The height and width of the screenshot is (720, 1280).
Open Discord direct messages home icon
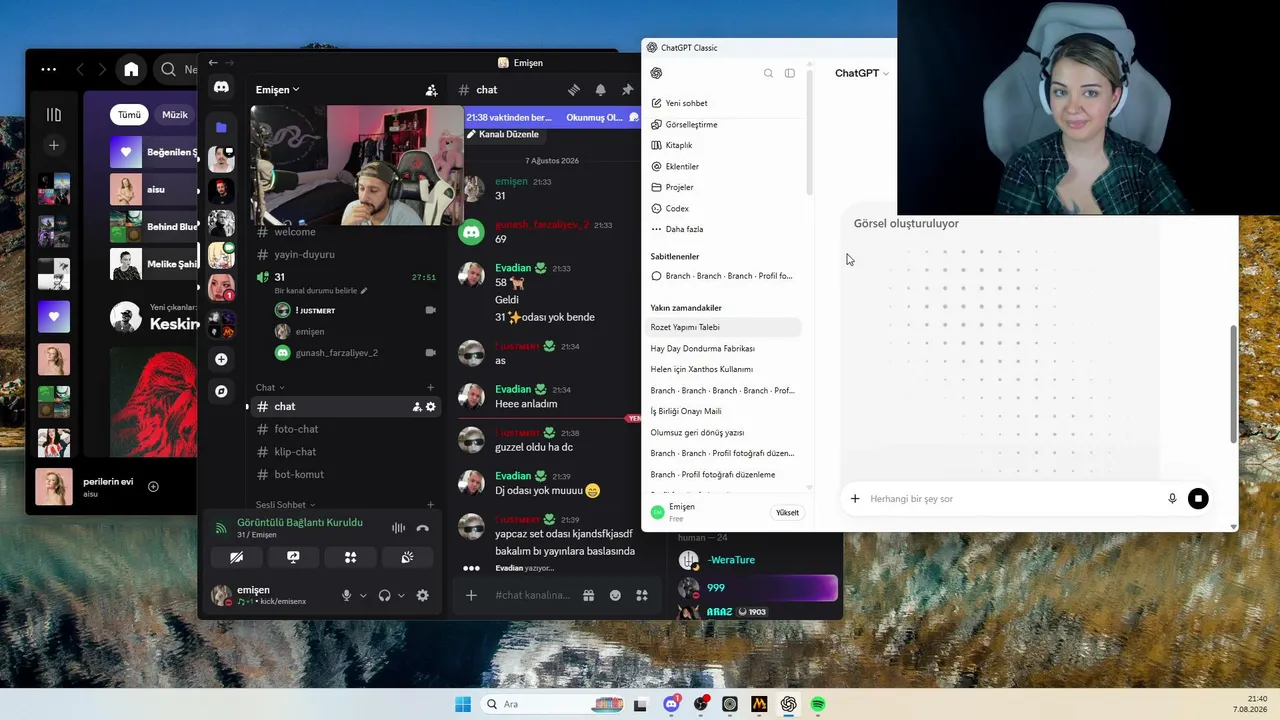click(221, 87)
